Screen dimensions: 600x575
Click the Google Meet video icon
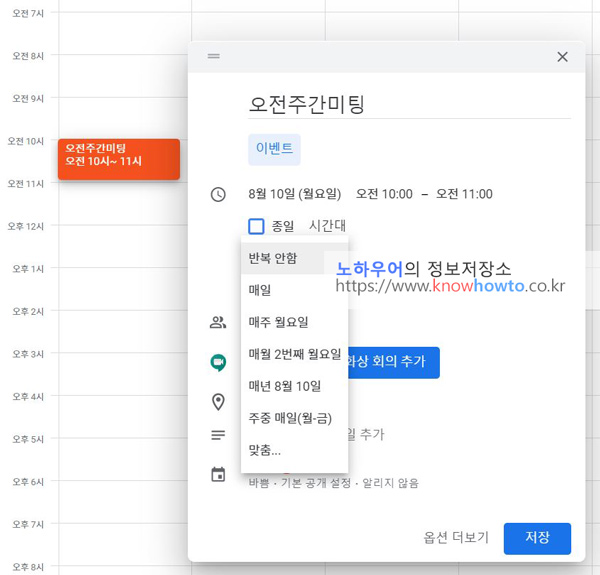coord(218,363)
